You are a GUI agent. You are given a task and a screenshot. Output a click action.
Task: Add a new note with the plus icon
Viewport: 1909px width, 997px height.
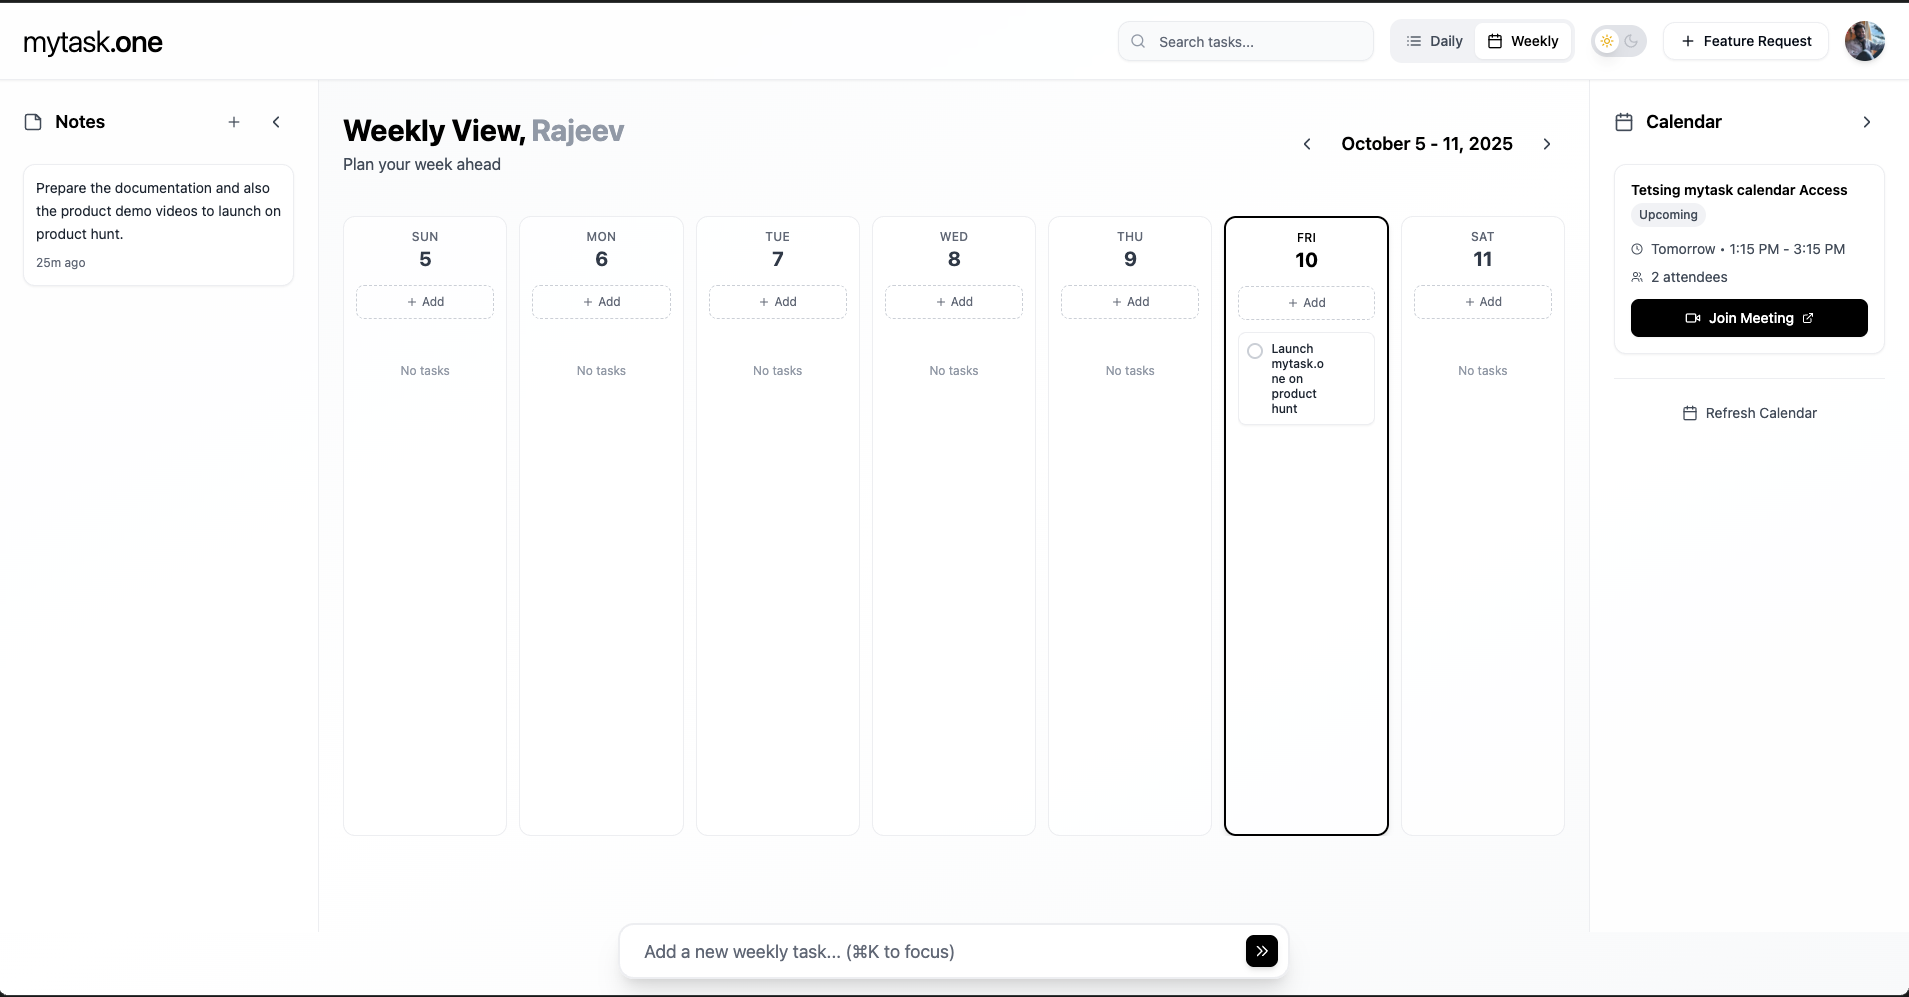tap(234, 122)
